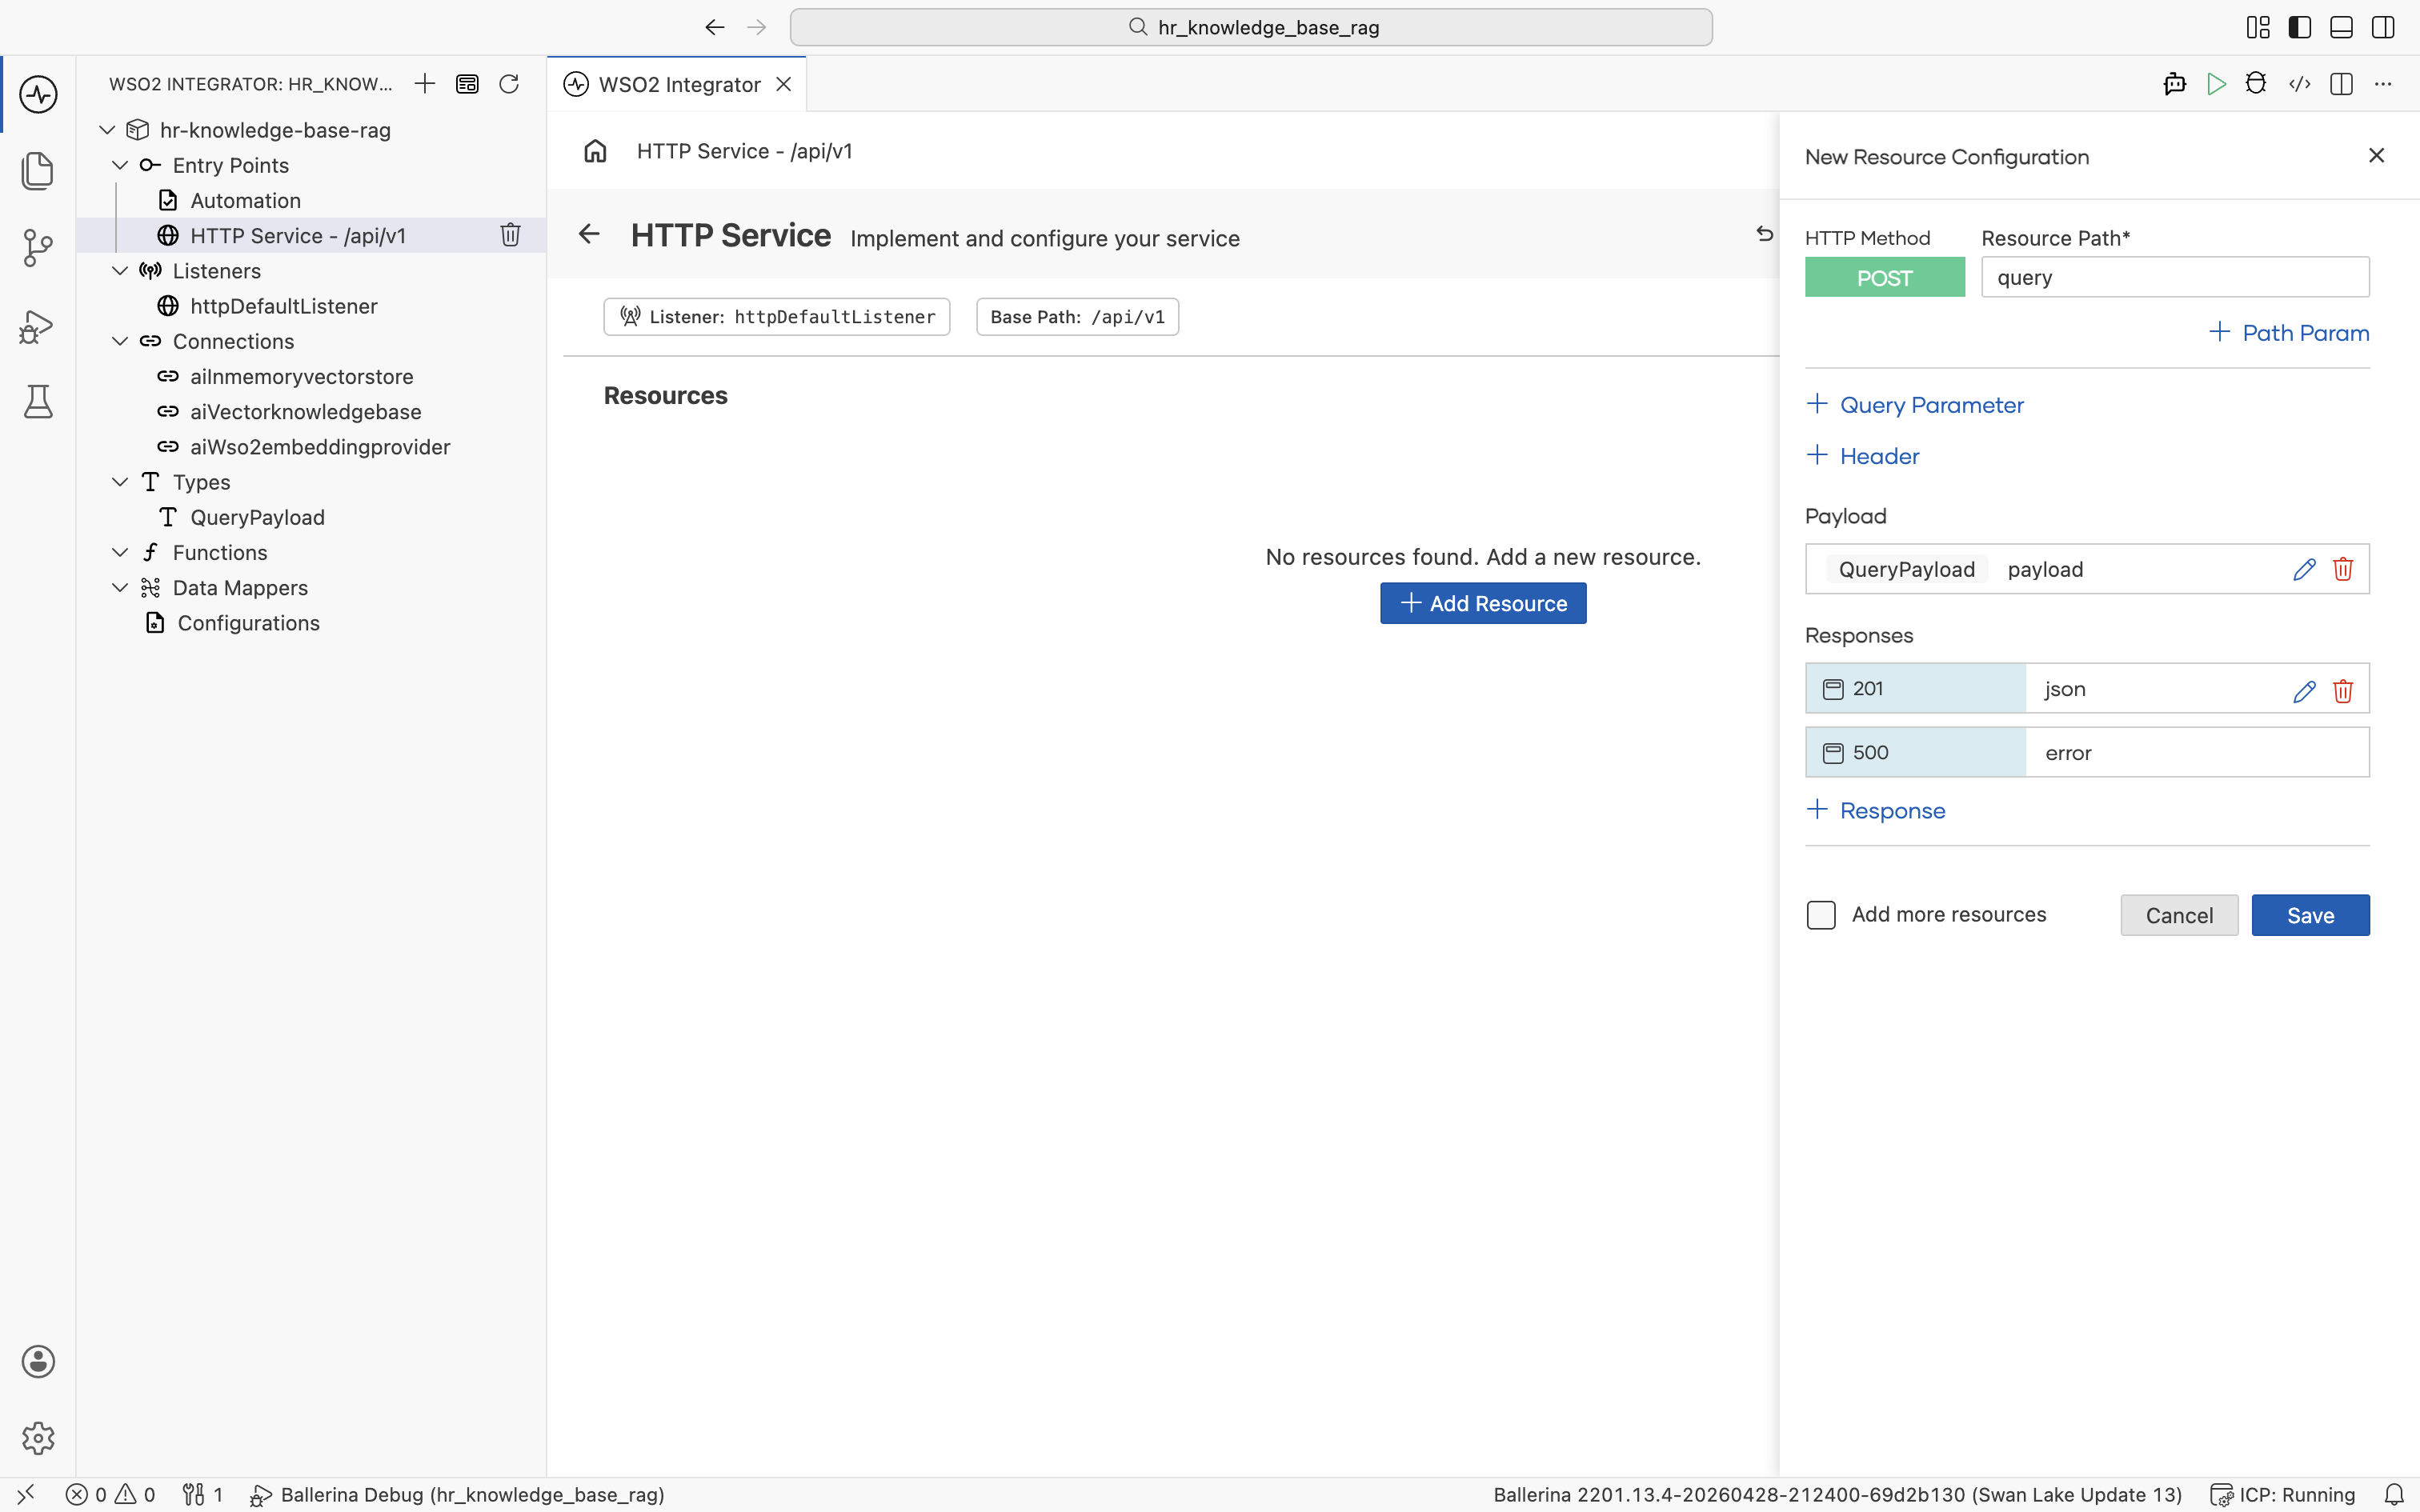
Task: Add a Path Param
Action: (2289, 332)
